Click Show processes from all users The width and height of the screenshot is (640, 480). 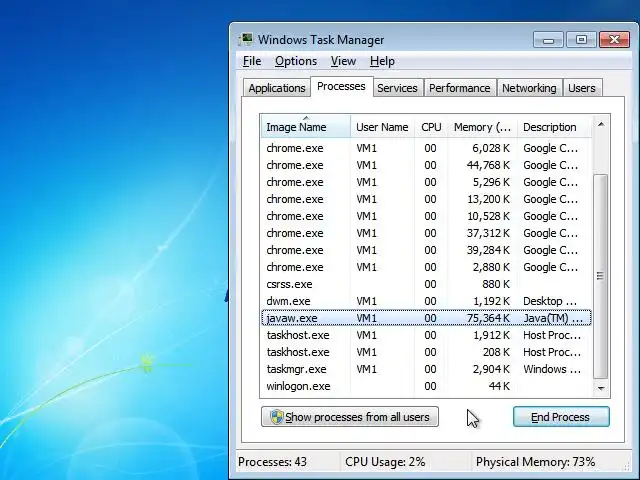[x=350, y=417]
